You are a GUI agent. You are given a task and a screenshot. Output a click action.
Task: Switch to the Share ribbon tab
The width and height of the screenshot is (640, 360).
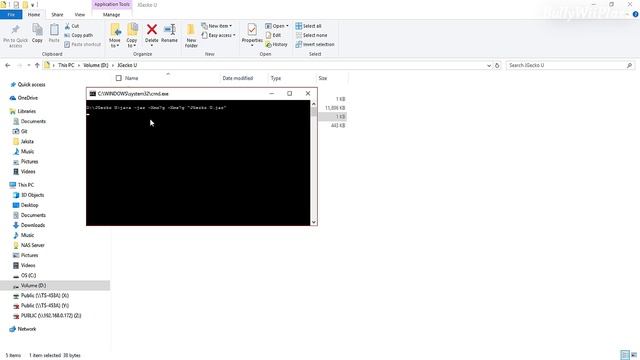tap(57, 14)
